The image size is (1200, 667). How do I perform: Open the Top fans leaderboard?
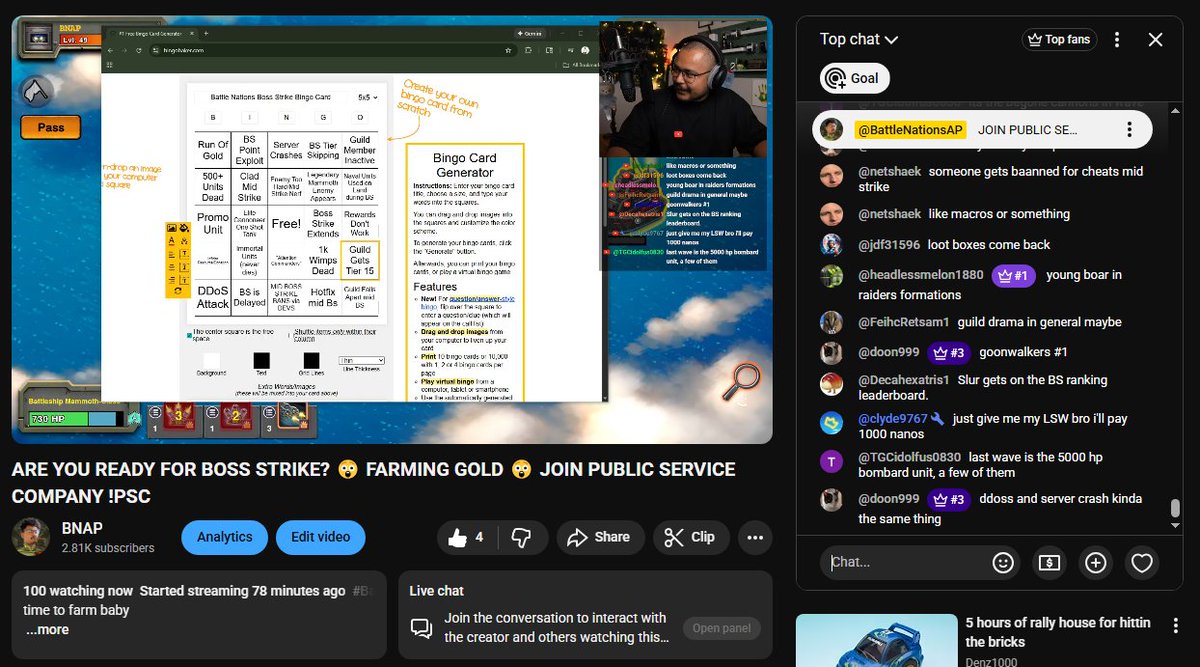click(x=1059, y=40)
